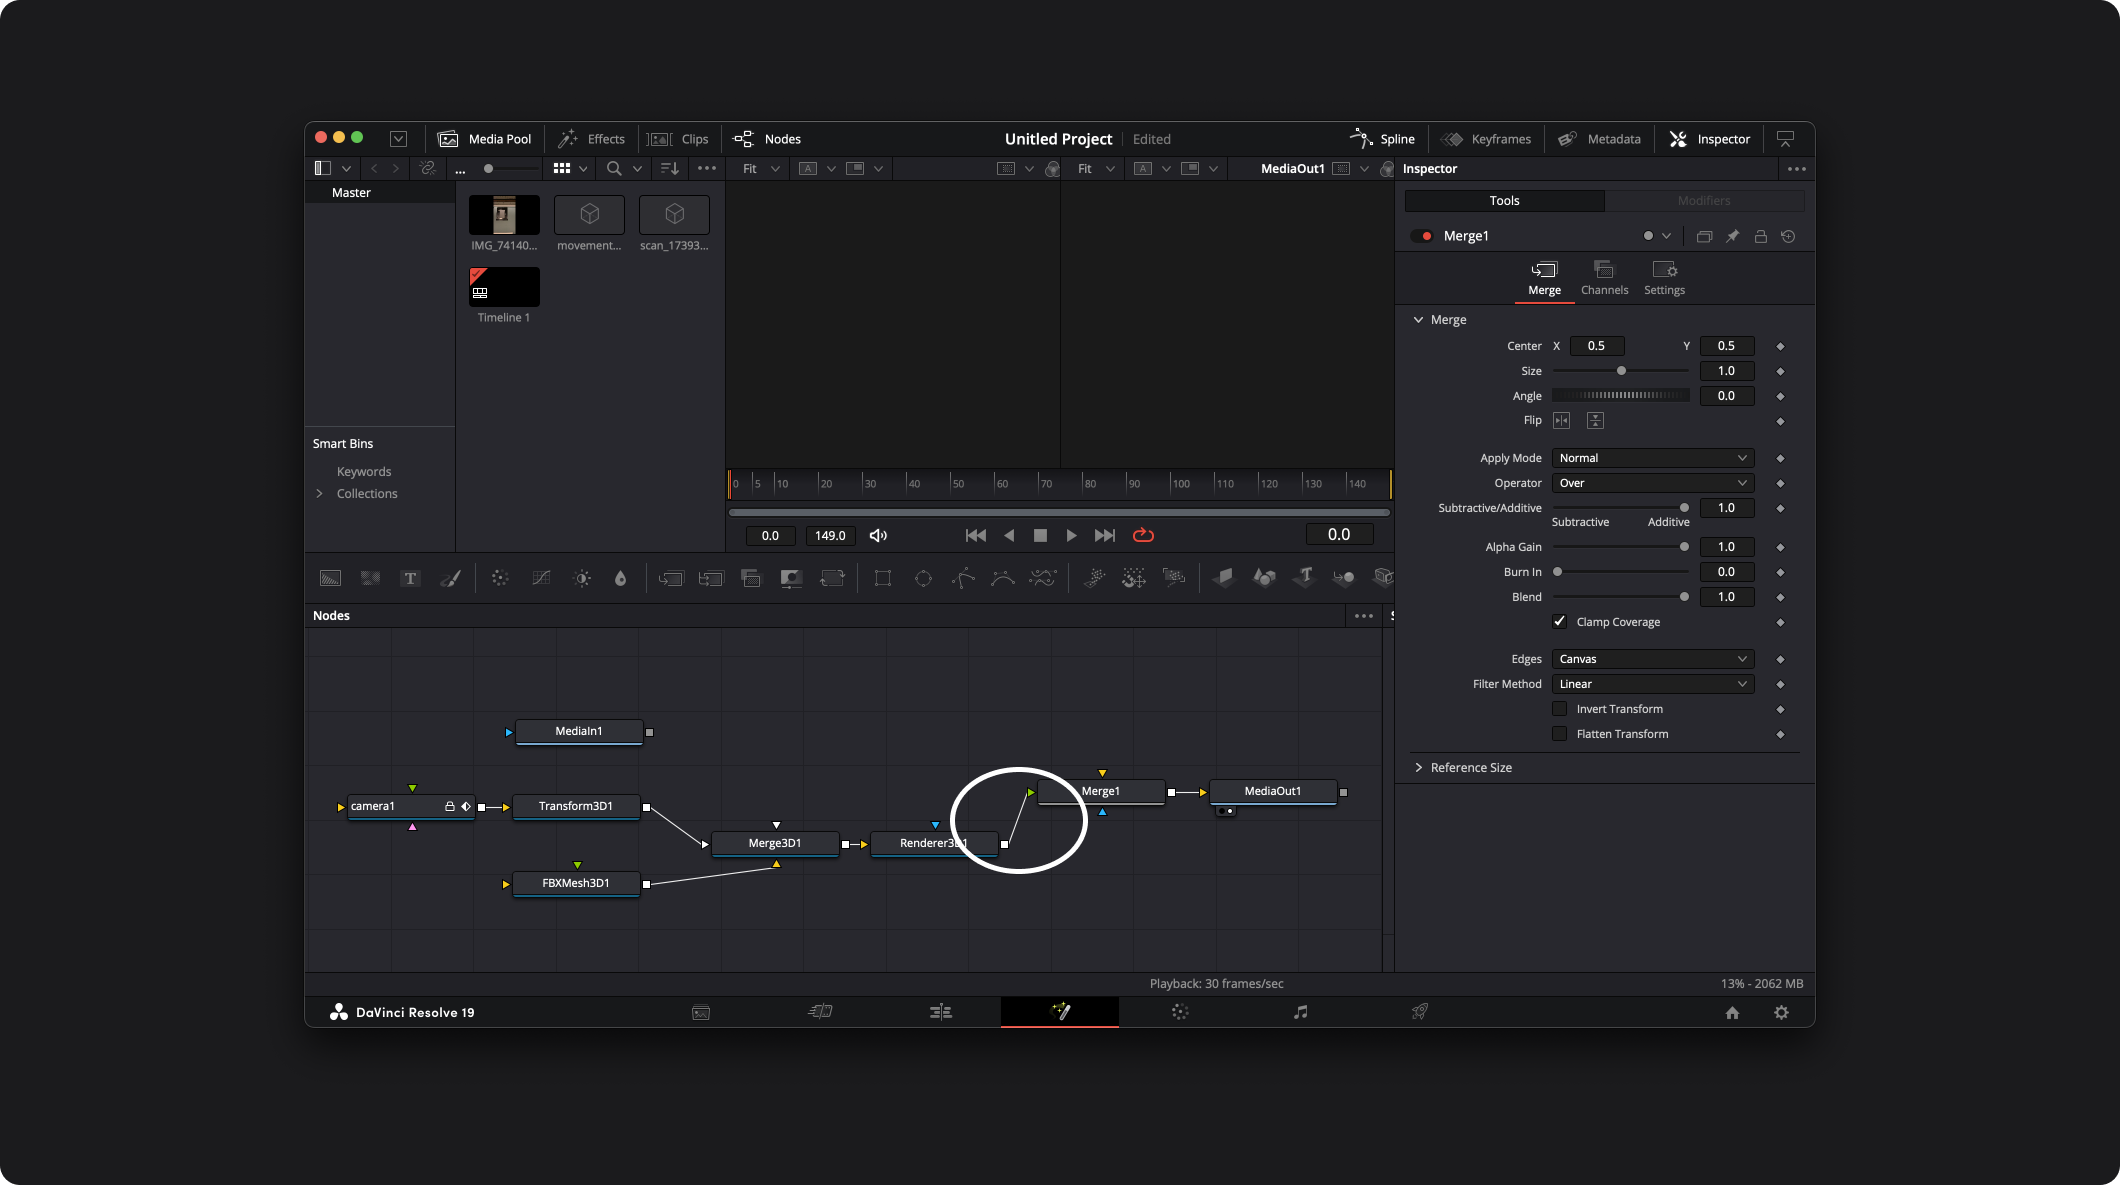Add a Brightness Contrast node
2120x1185 pixels.
pyautogui.click(x=582, y=578)
